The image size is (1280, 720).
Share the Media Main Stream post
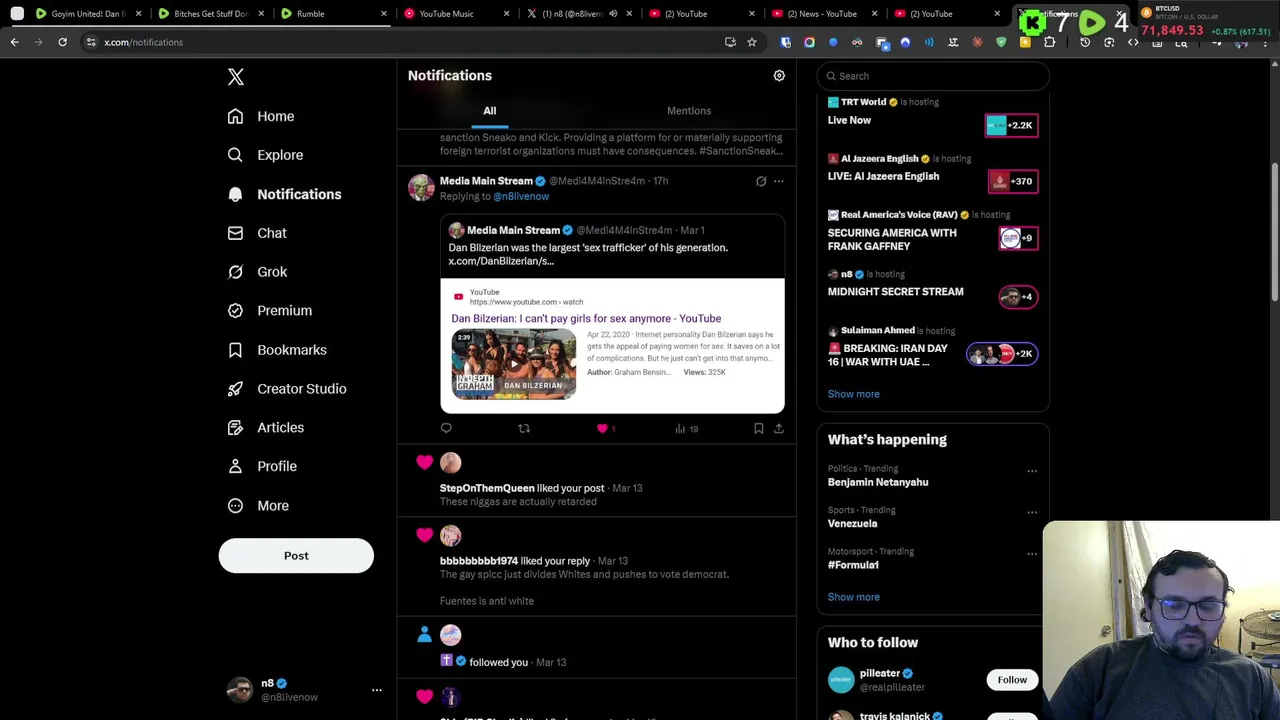[779, 429]
